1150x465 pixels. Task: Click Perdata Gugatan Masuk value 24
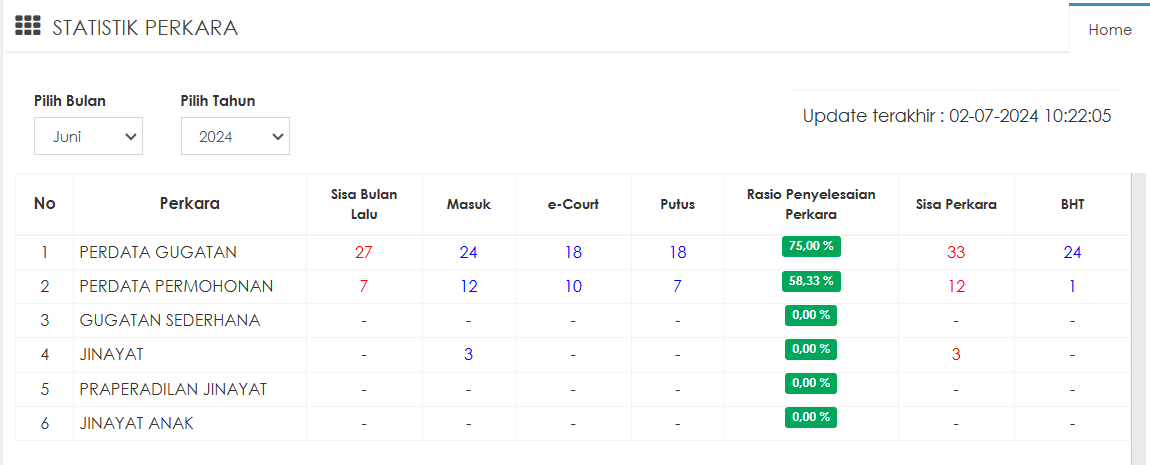pos(468,252)
